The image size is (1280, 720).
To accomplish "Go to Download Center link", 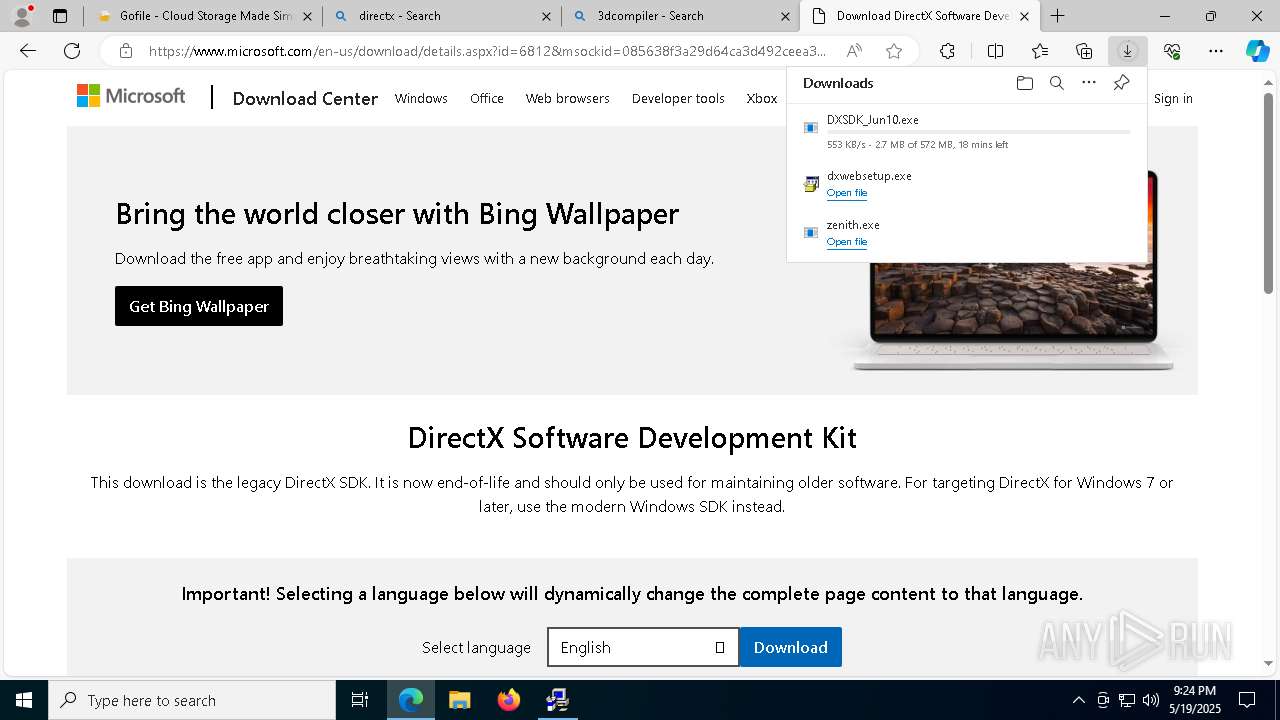I will click(305, 98).
